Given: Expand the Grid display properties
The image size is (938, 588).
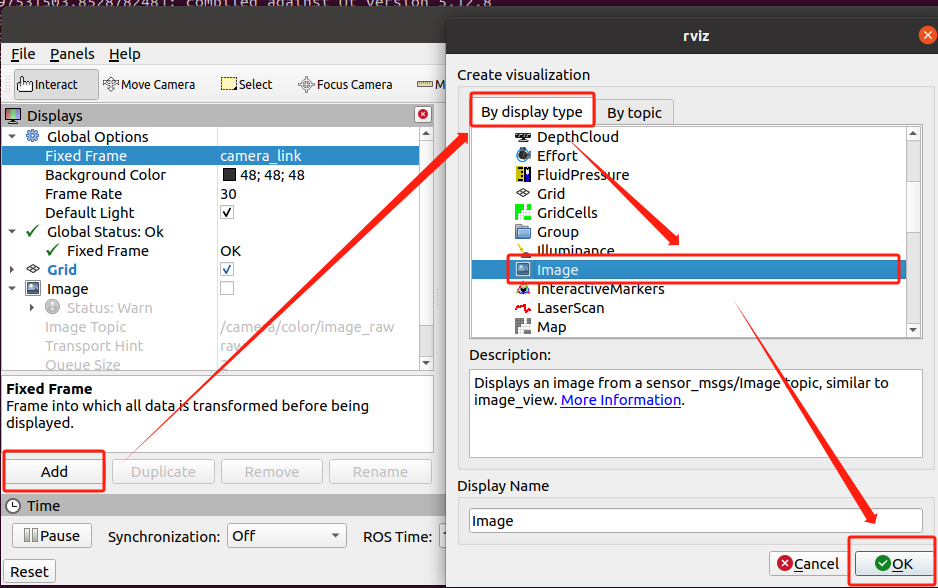Looking at the screenshot, I should pyautogui.click(x=12, y=270).
